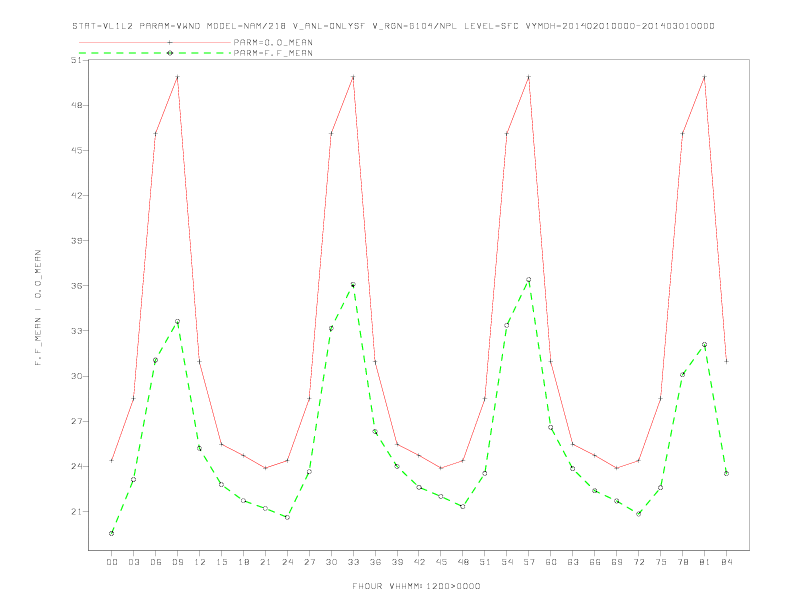Click x-axis forecast hour label 03
Screen dimensions: 792x612
pyautogui.click(x=133, y=562)
